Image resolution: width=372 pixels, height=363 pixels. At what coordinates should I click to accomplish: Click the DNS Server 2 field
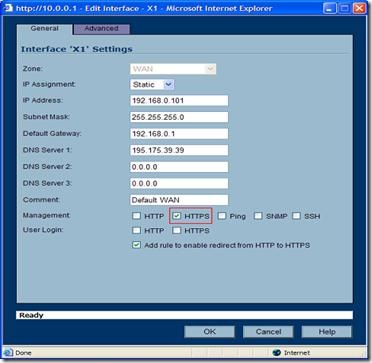pyautogui.click(x=179, y=167)
